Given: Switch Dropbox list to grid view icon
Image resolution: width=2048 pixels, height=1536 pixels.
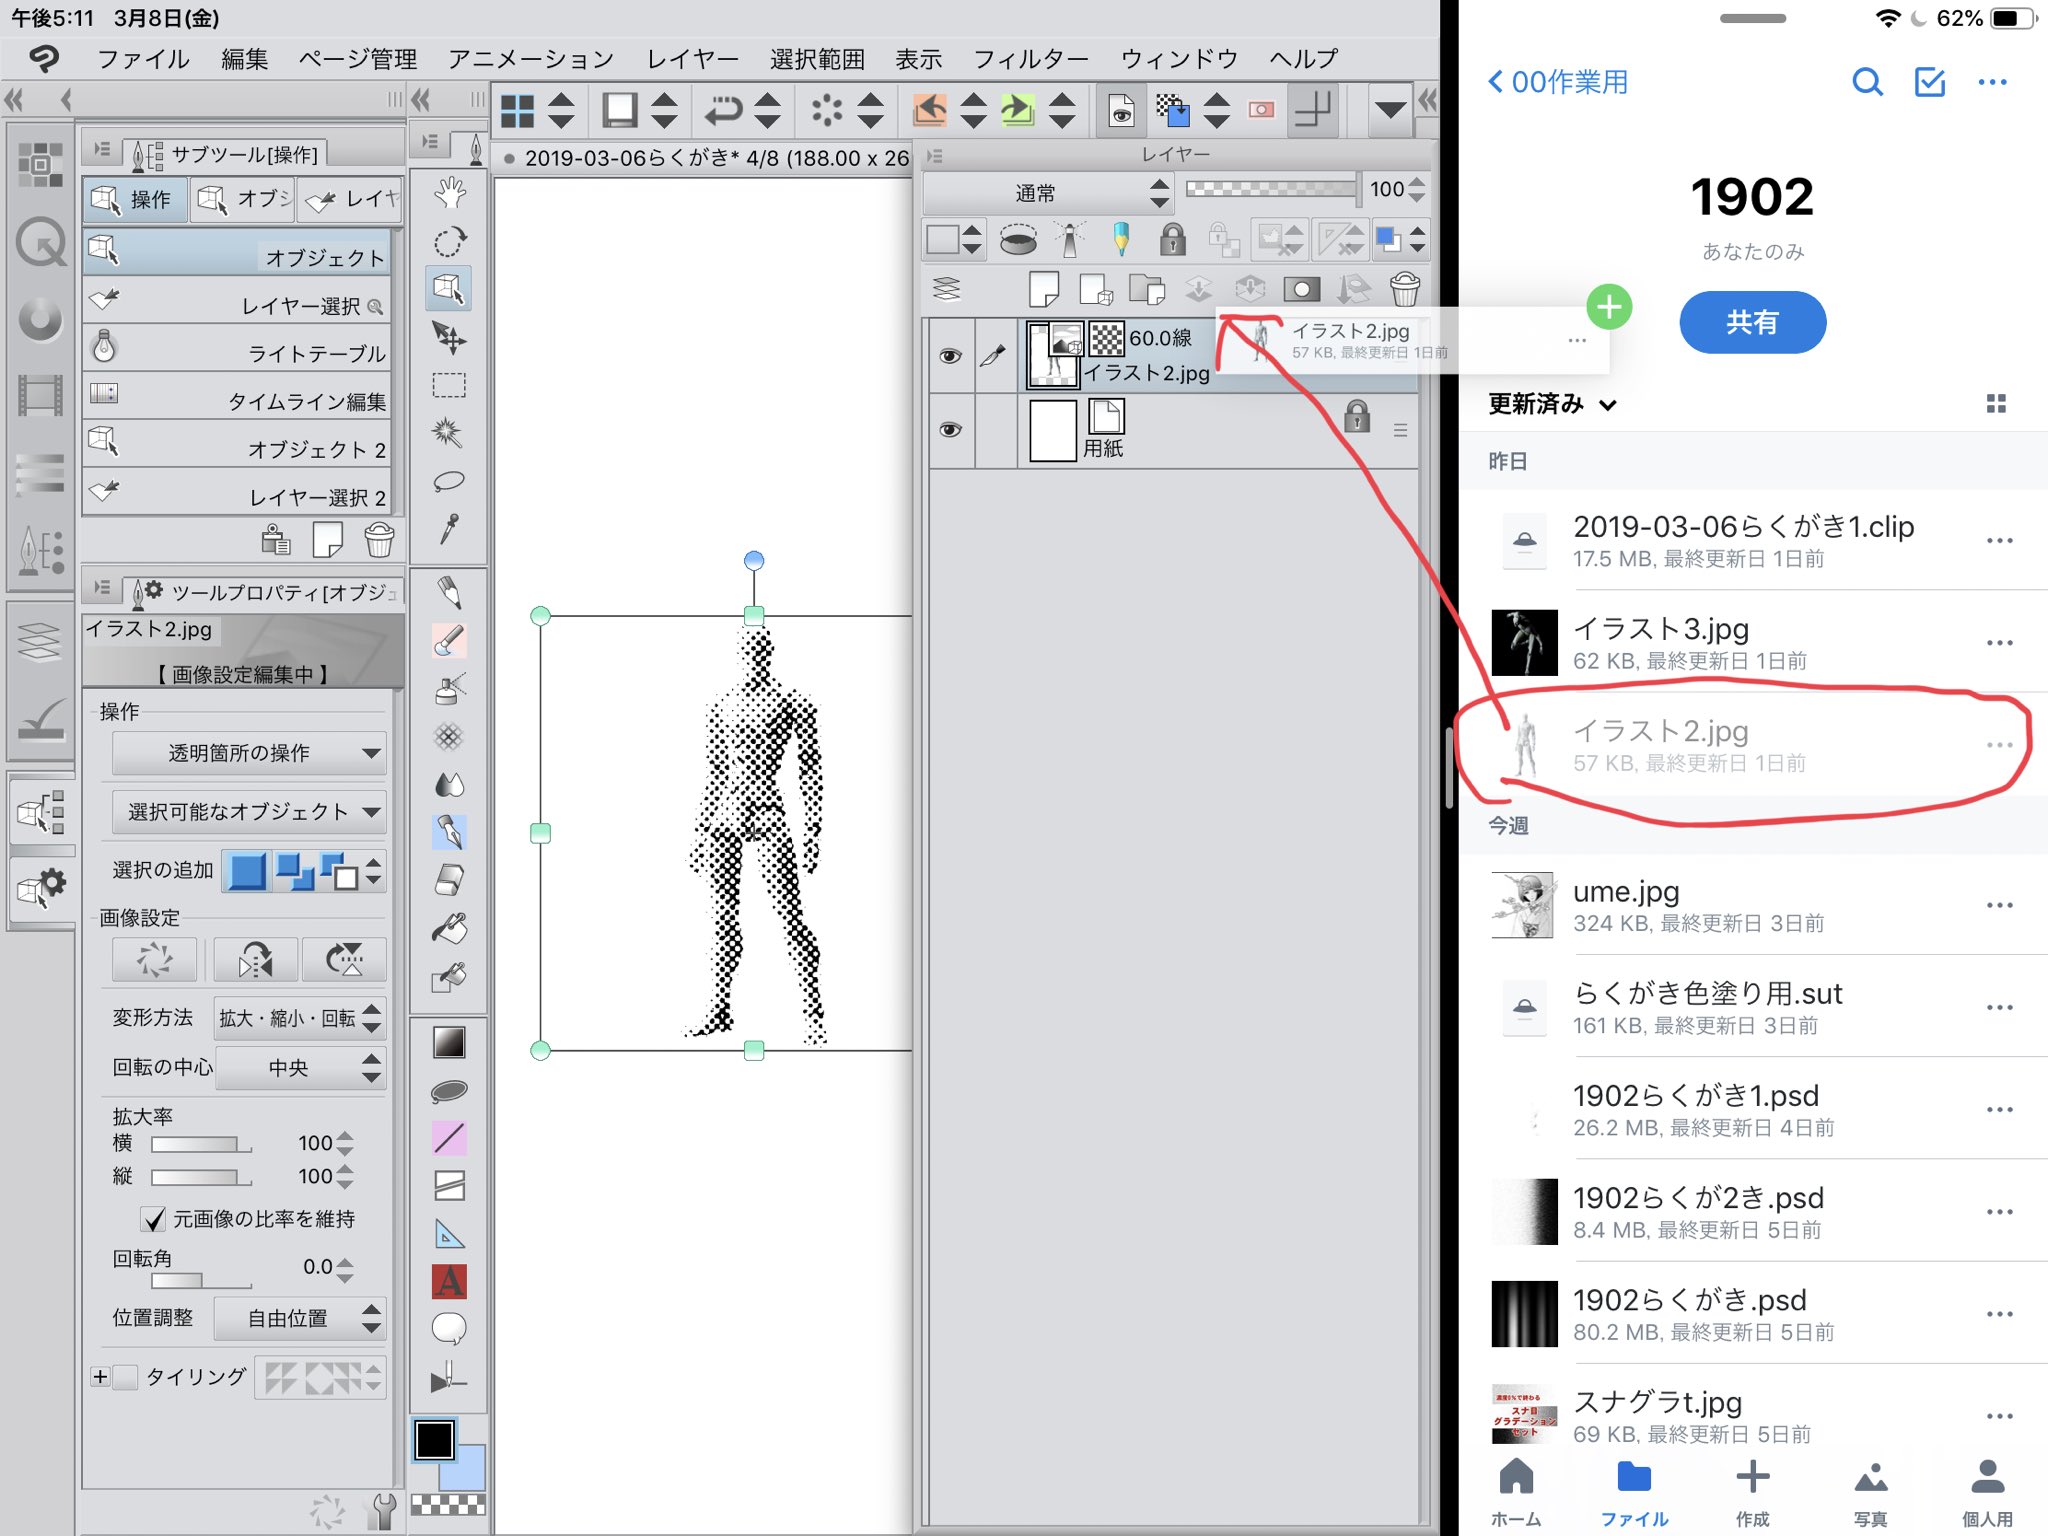Looking at the screenshot, I should (1996, 404).
